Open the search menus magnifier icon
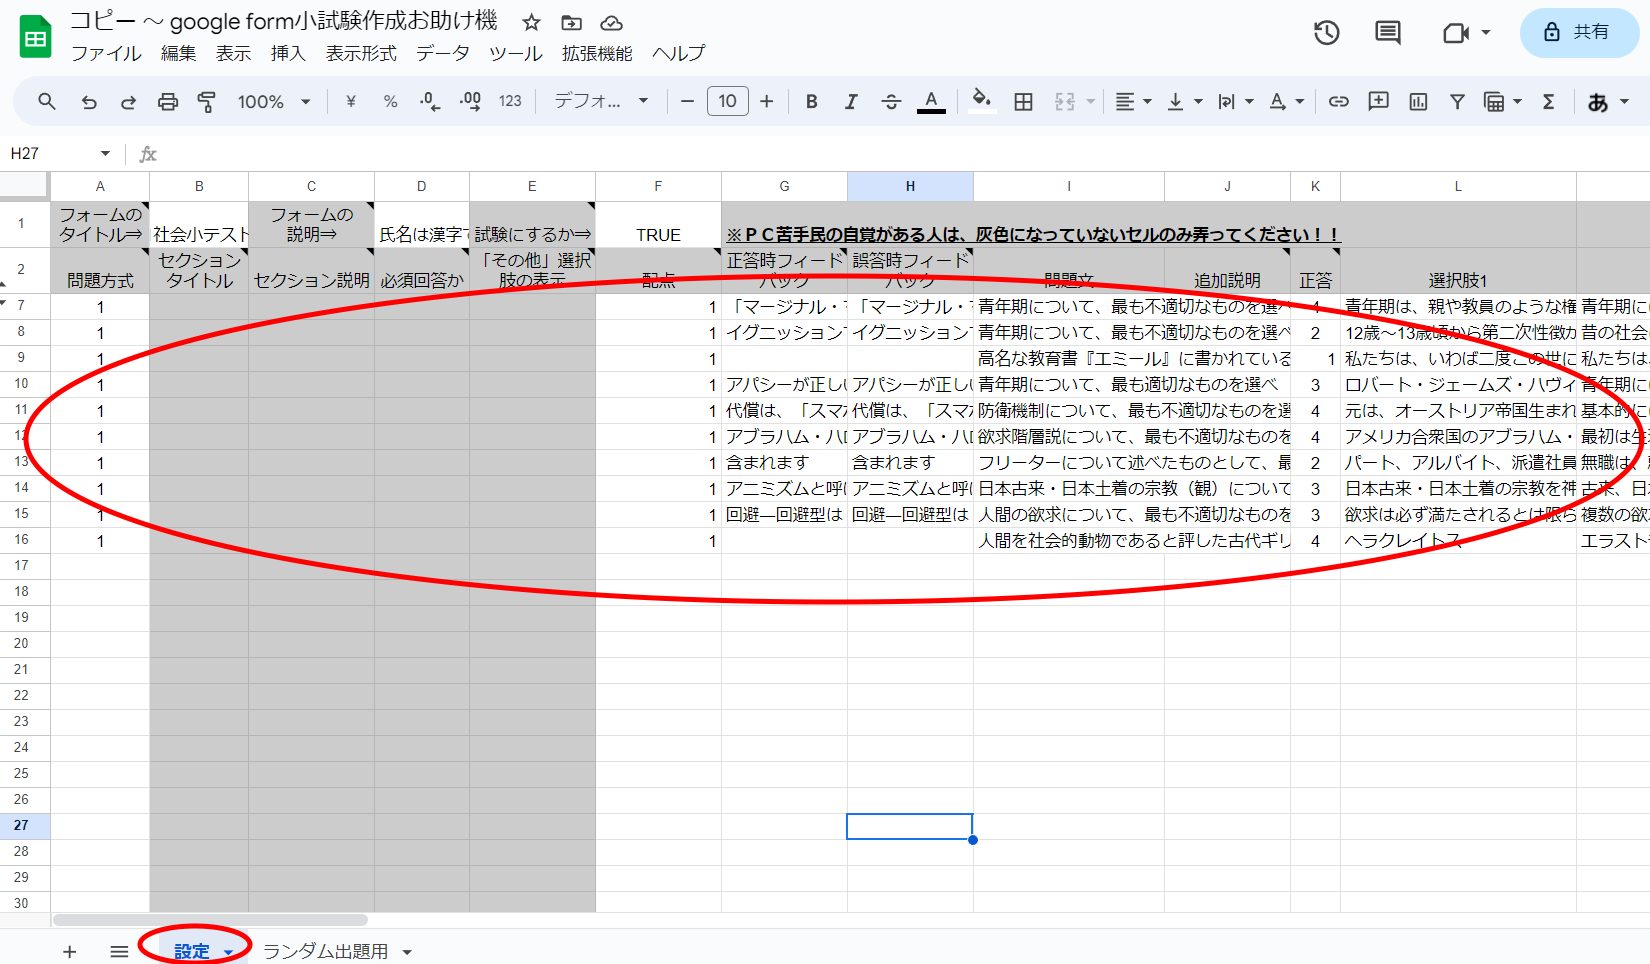The image size is (1650, 964). (x=47, y=101)
